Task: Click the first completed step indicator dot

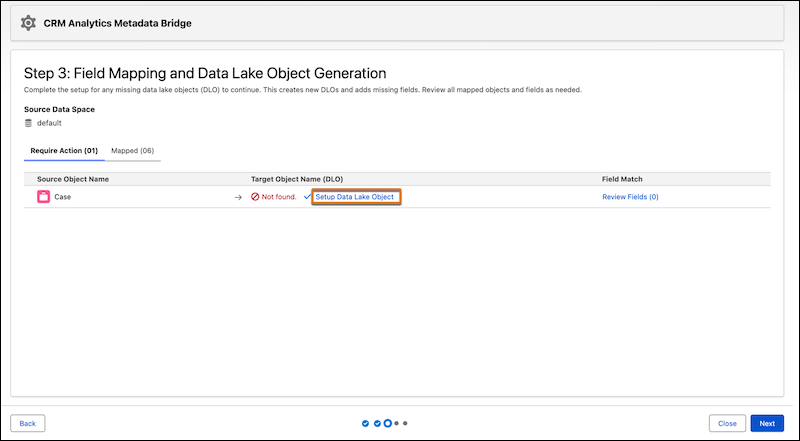Action: [x=365, y=423]
